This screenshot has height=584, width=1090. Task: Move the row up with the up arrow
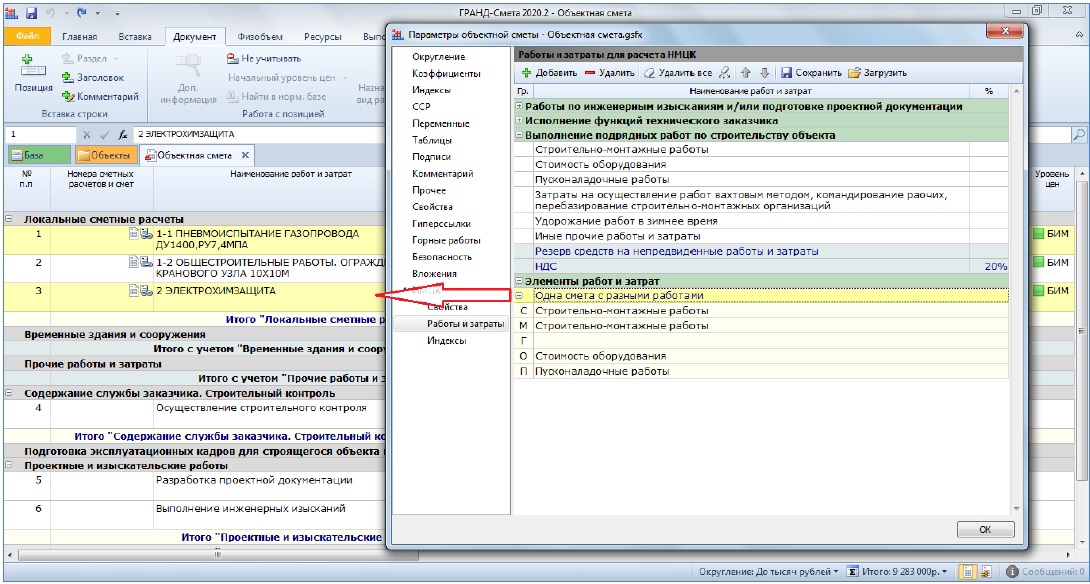click(x=745, y=73)
